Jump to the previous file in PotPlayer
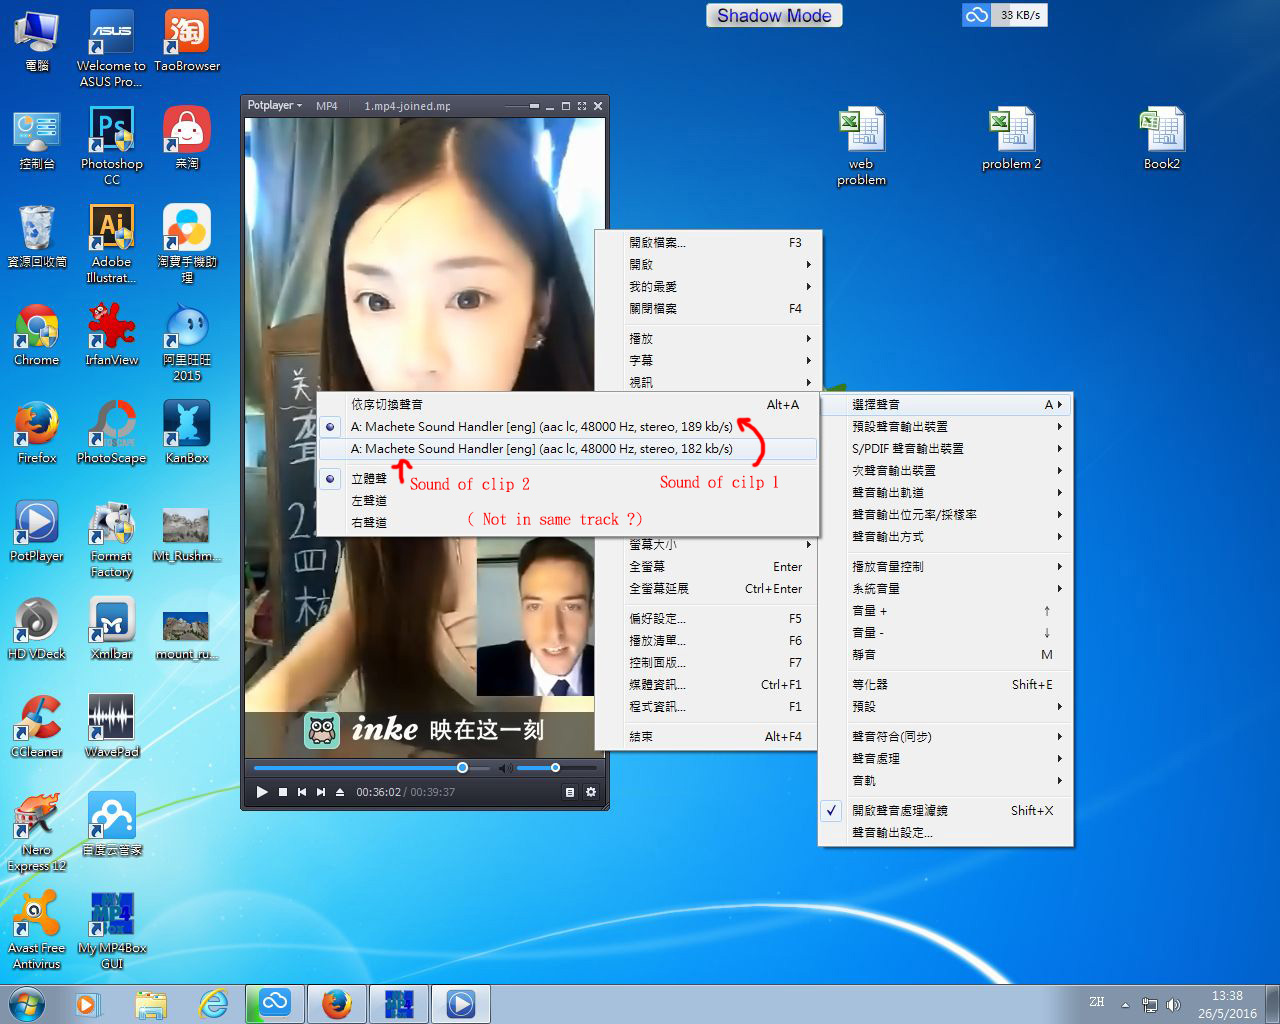 click(302, 792)
